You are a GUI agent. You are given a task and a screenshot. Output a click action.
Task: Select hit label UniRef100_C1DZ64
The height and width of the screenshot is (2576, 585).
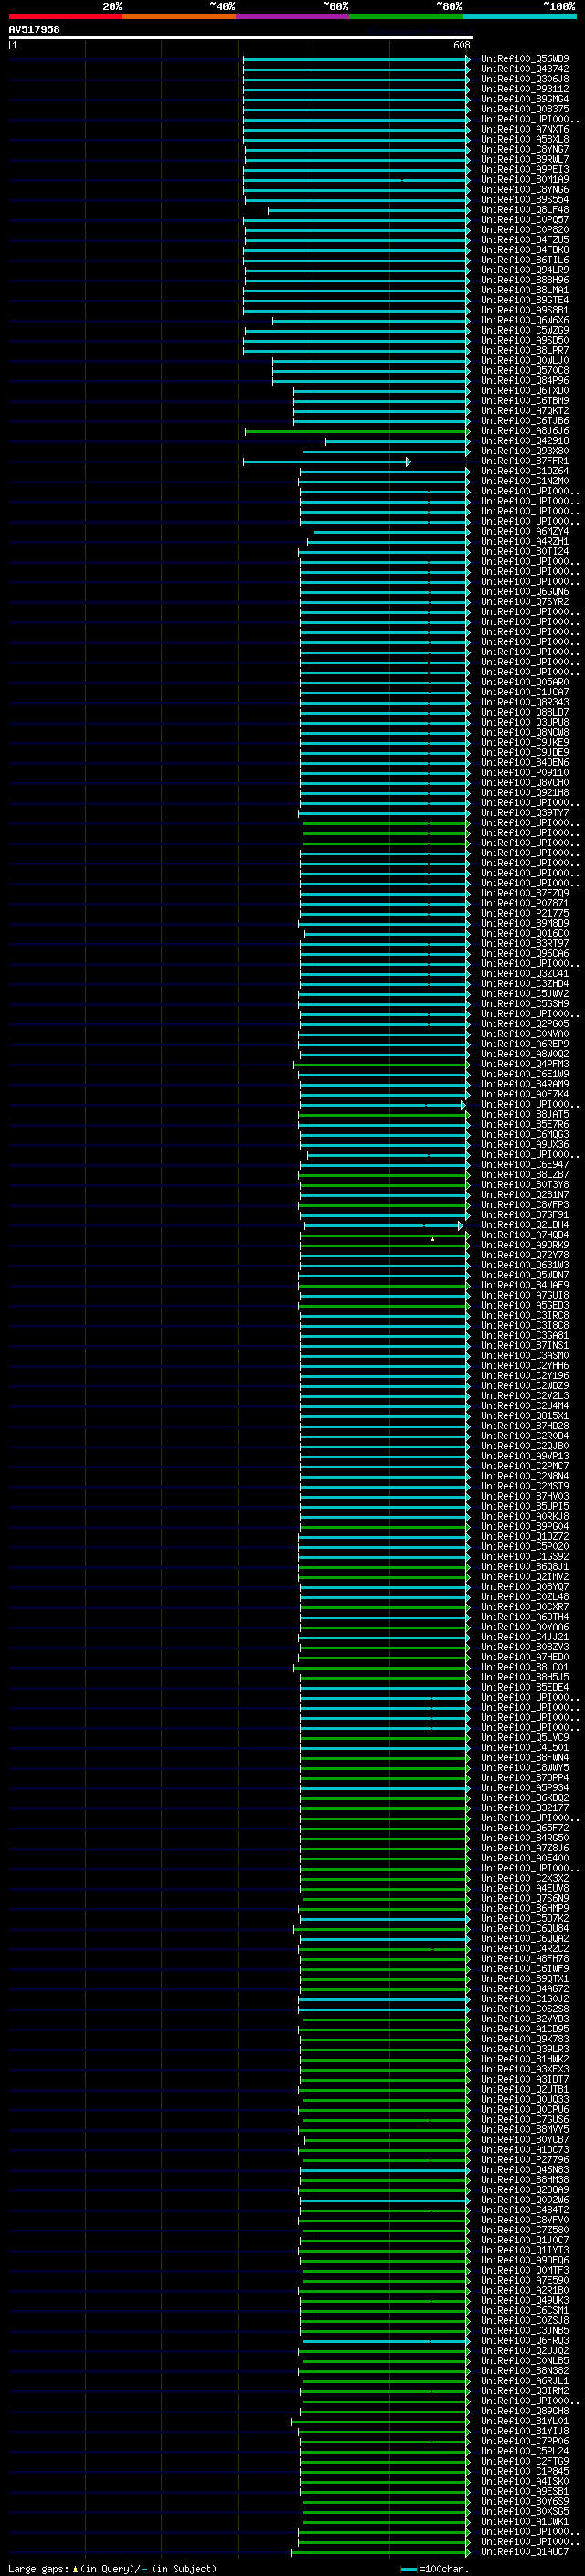tap(525, 471)
